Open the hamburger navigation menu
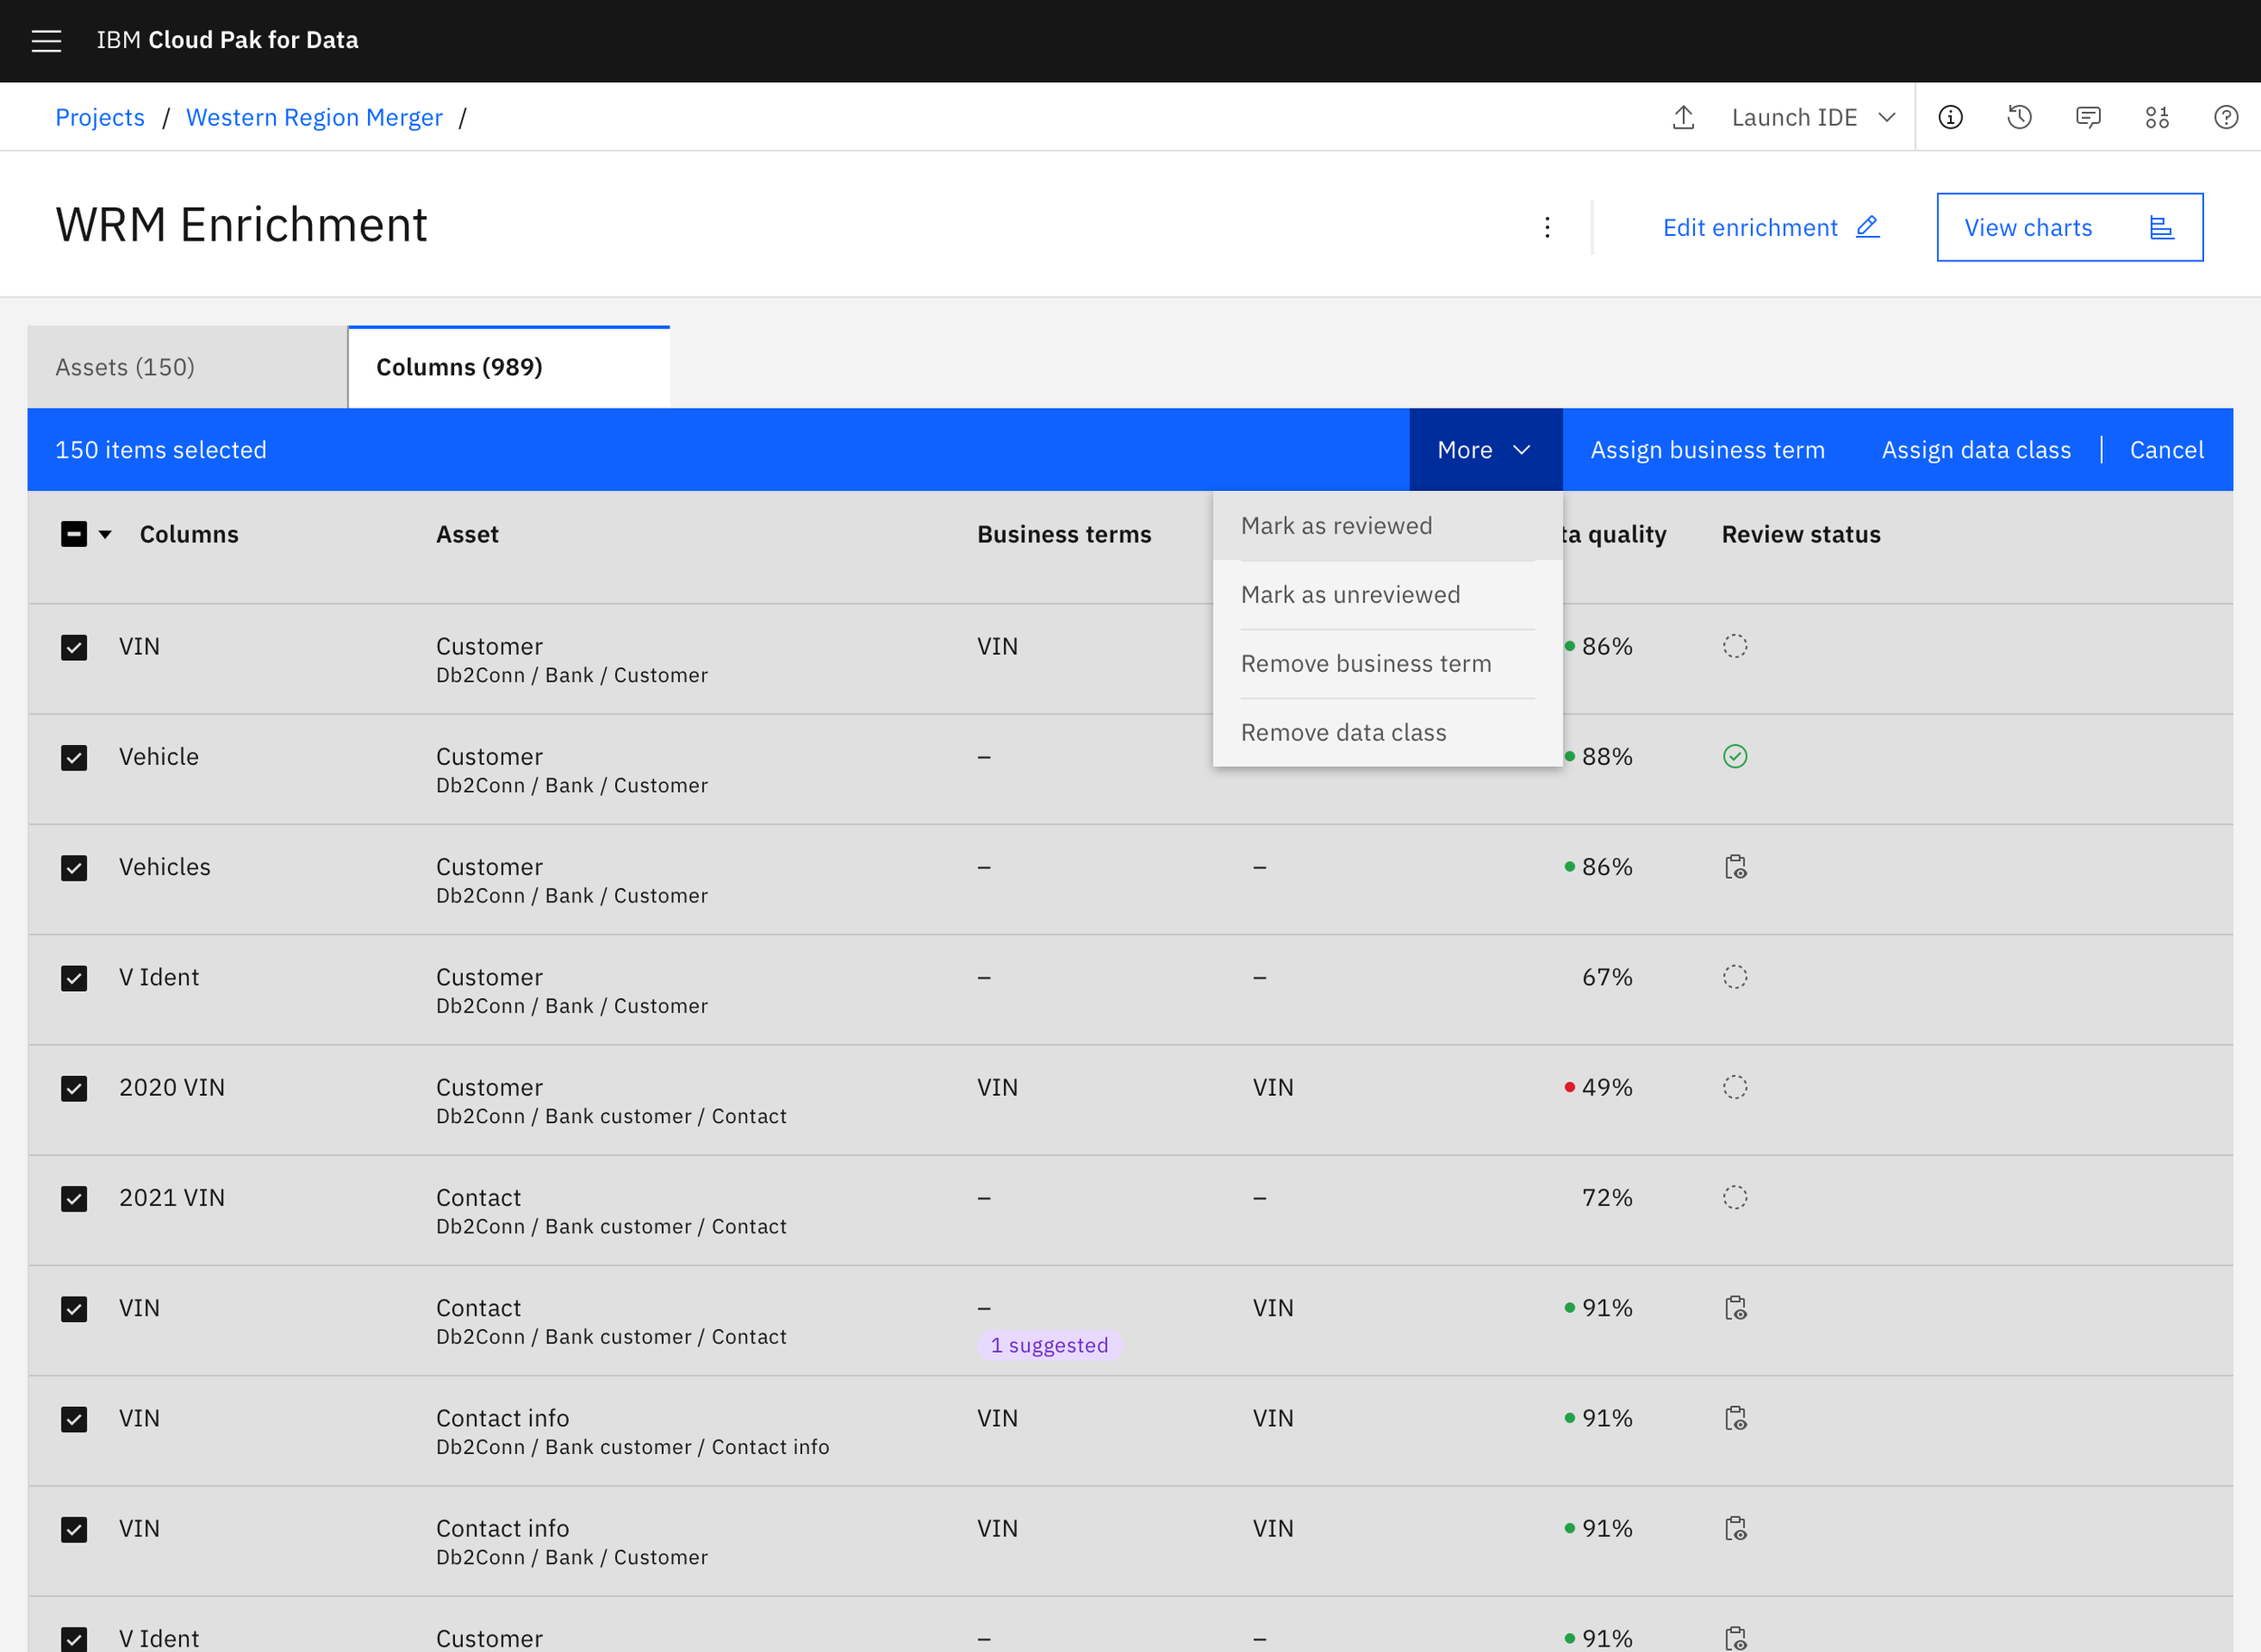The width and height of the screenshot is (2261, 1652). [46, 40]
